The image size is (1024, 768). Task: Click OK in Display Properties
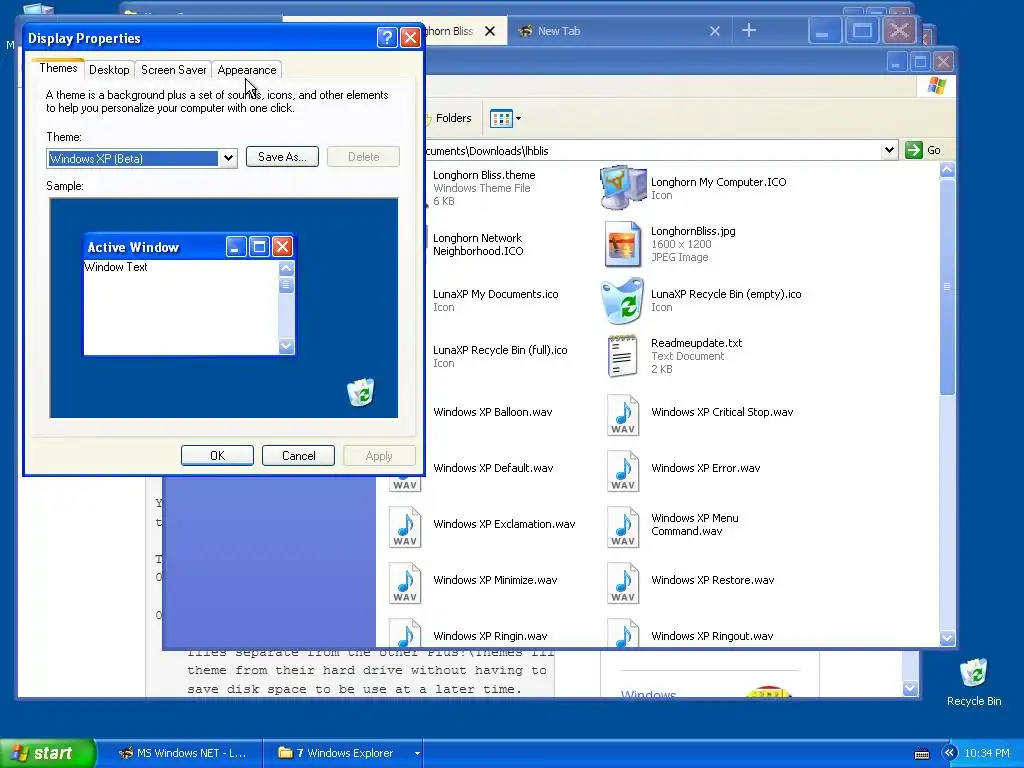point(217,456)
